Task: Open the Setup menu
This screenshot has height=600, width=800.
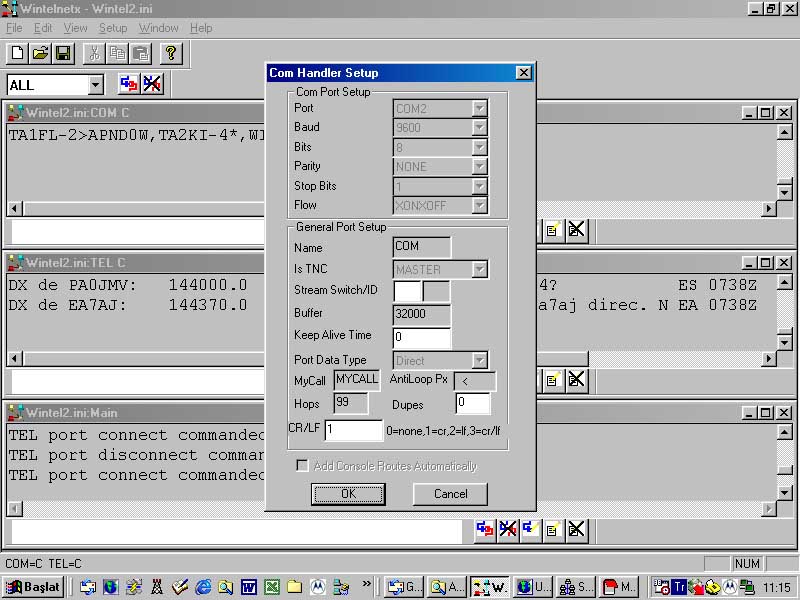Action: pyautogui.click(x=113, y=28)
